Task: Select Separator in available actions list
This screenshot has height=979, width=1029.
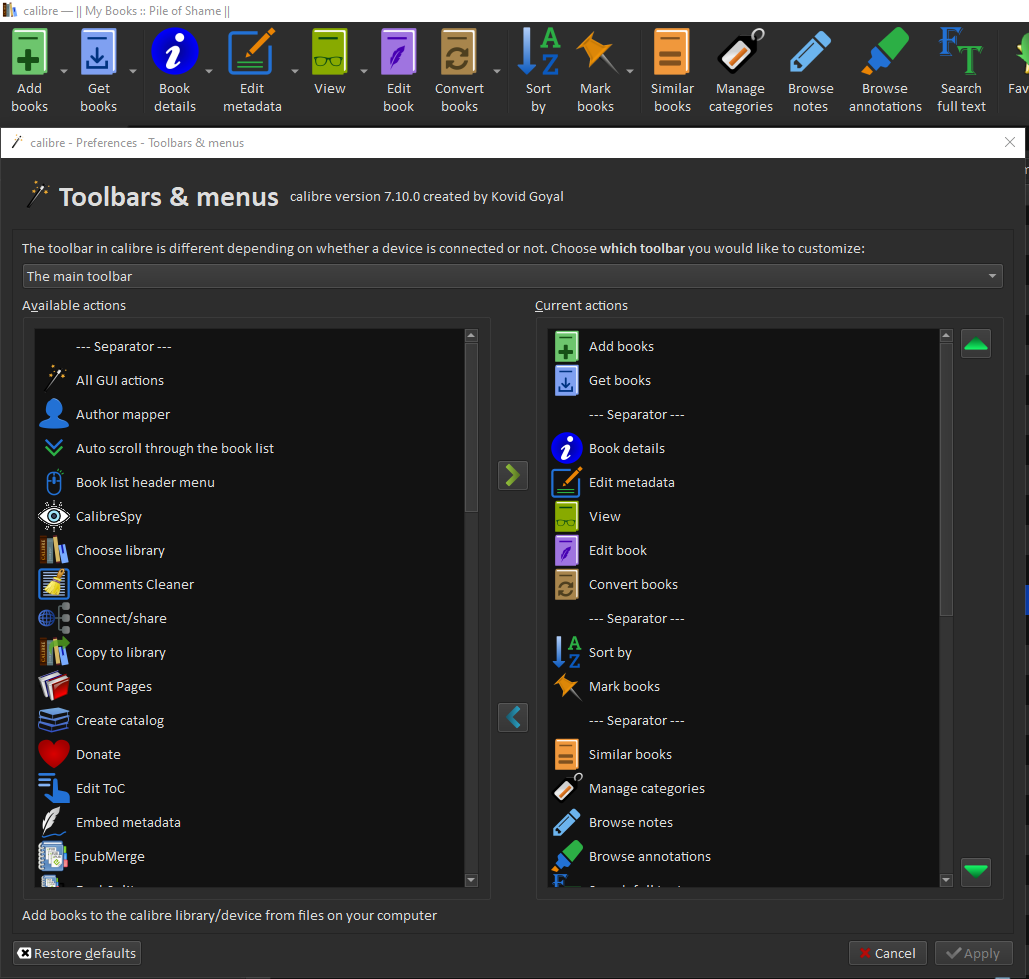Action: [249, 346]
